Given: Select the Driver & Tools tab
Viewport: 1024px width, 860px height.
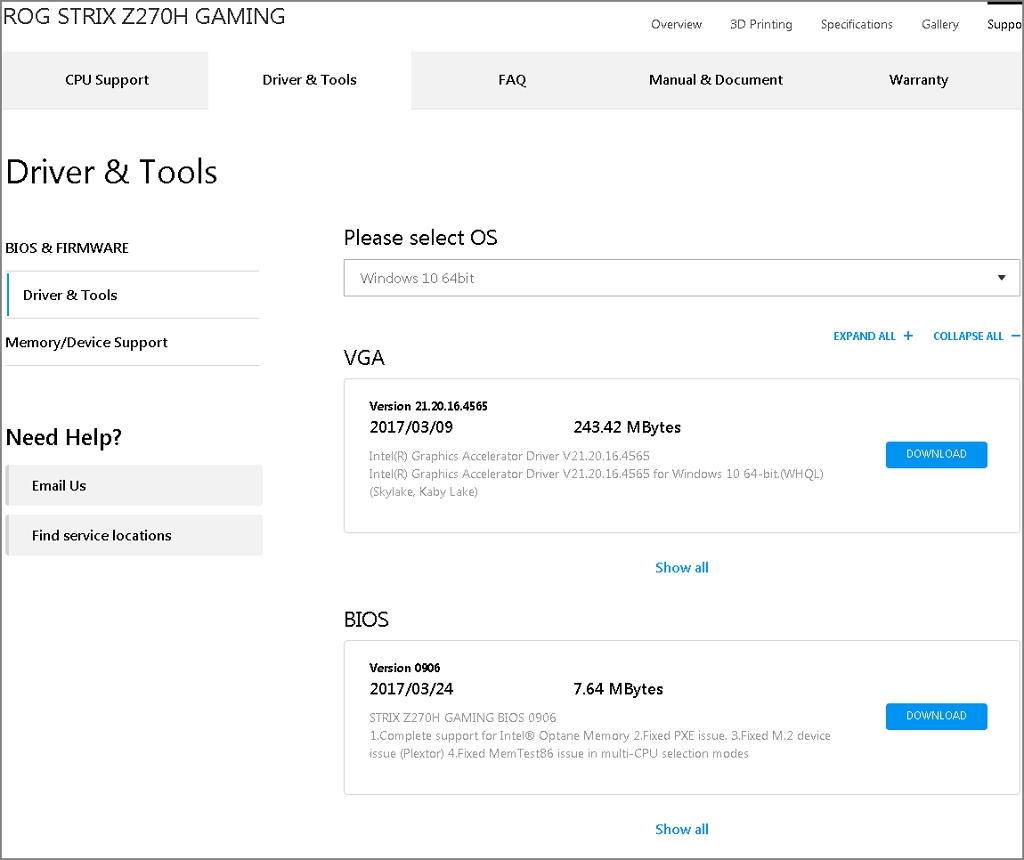Looking at the screenshot, I should coord(310,80).
